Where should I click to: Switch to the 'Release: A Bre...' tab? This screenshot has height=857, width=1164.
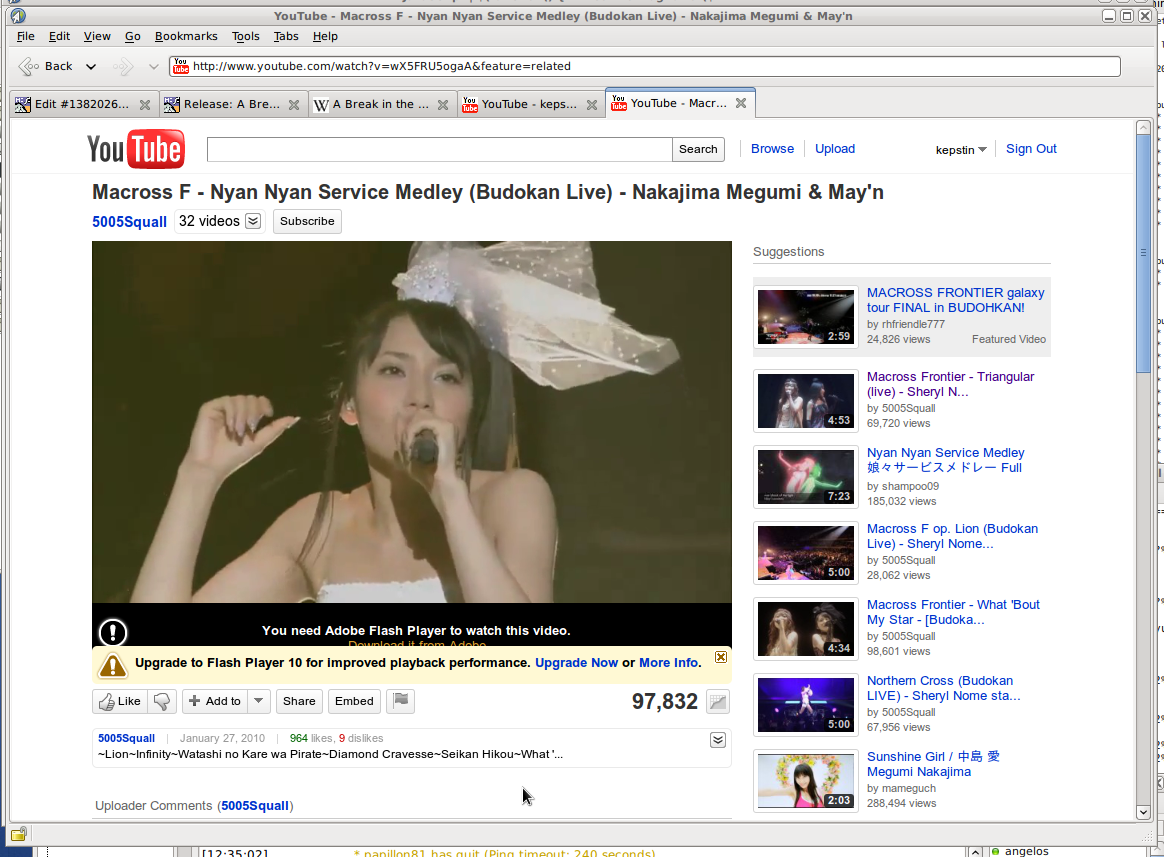232,105
